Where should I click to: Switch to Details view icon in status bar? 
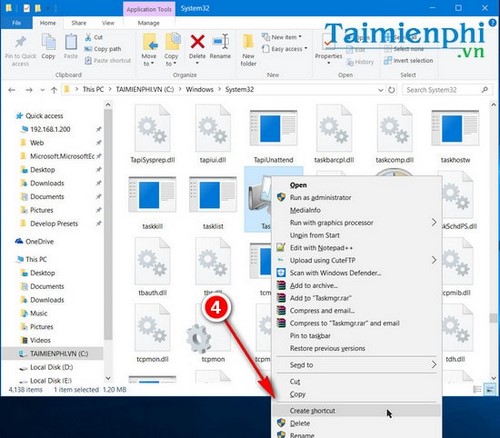point(477,389)
